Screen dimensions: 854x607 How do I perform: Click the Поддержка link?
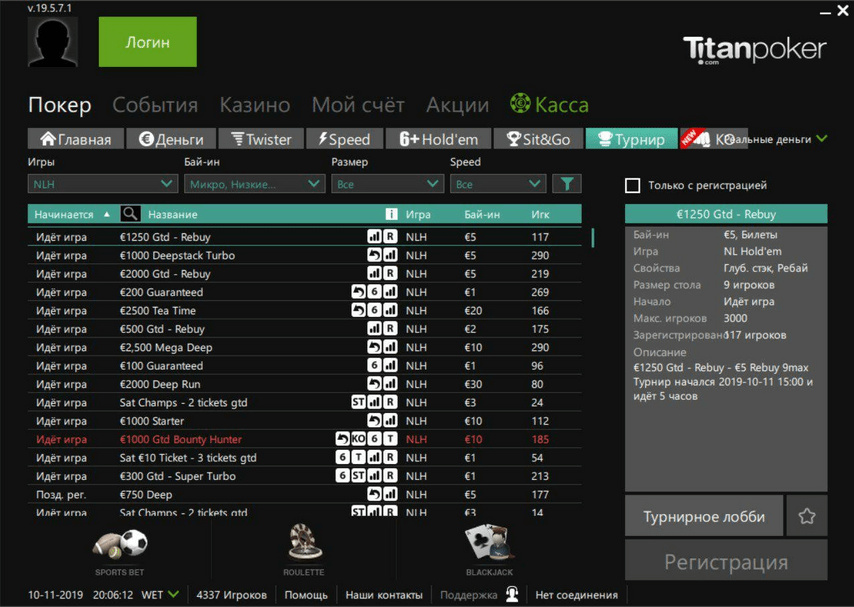[x=468, y=594]
